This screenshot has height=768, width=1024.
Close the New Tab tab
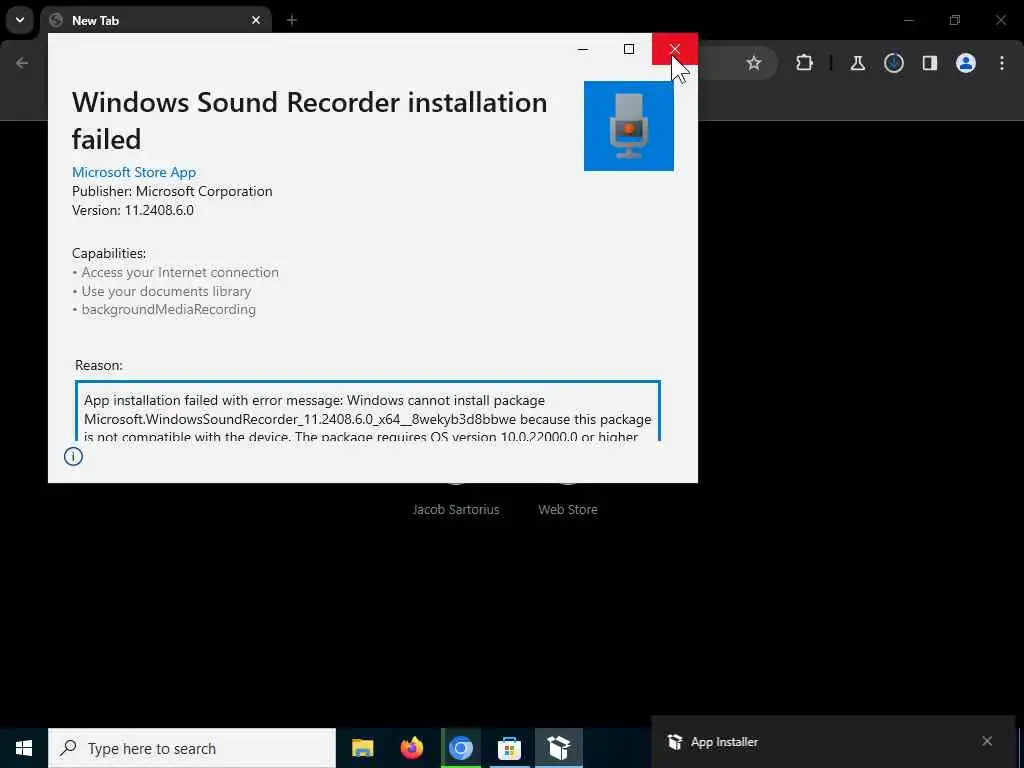(x=256, y=20)
